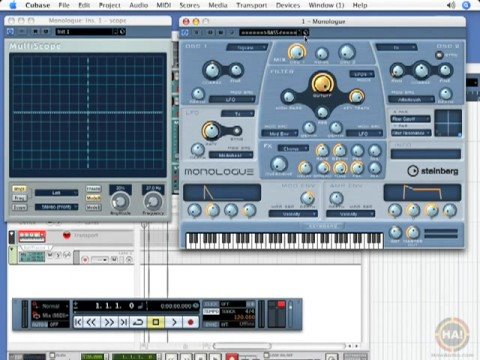This screenshot has height=360, width=480.
Task: Click the Spotlight search icon in the menu bar
Action: click(466, 5)
